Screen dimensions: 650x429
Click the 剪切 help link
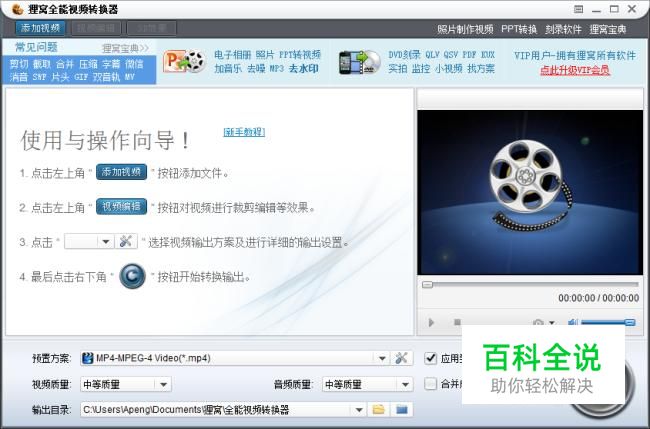pos(19,64)
